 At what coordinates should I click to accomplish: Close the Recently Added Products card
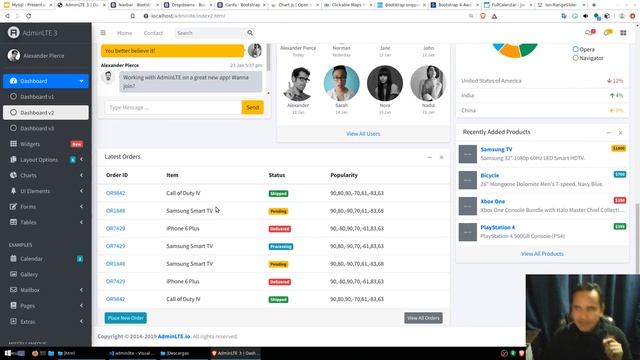620,133
